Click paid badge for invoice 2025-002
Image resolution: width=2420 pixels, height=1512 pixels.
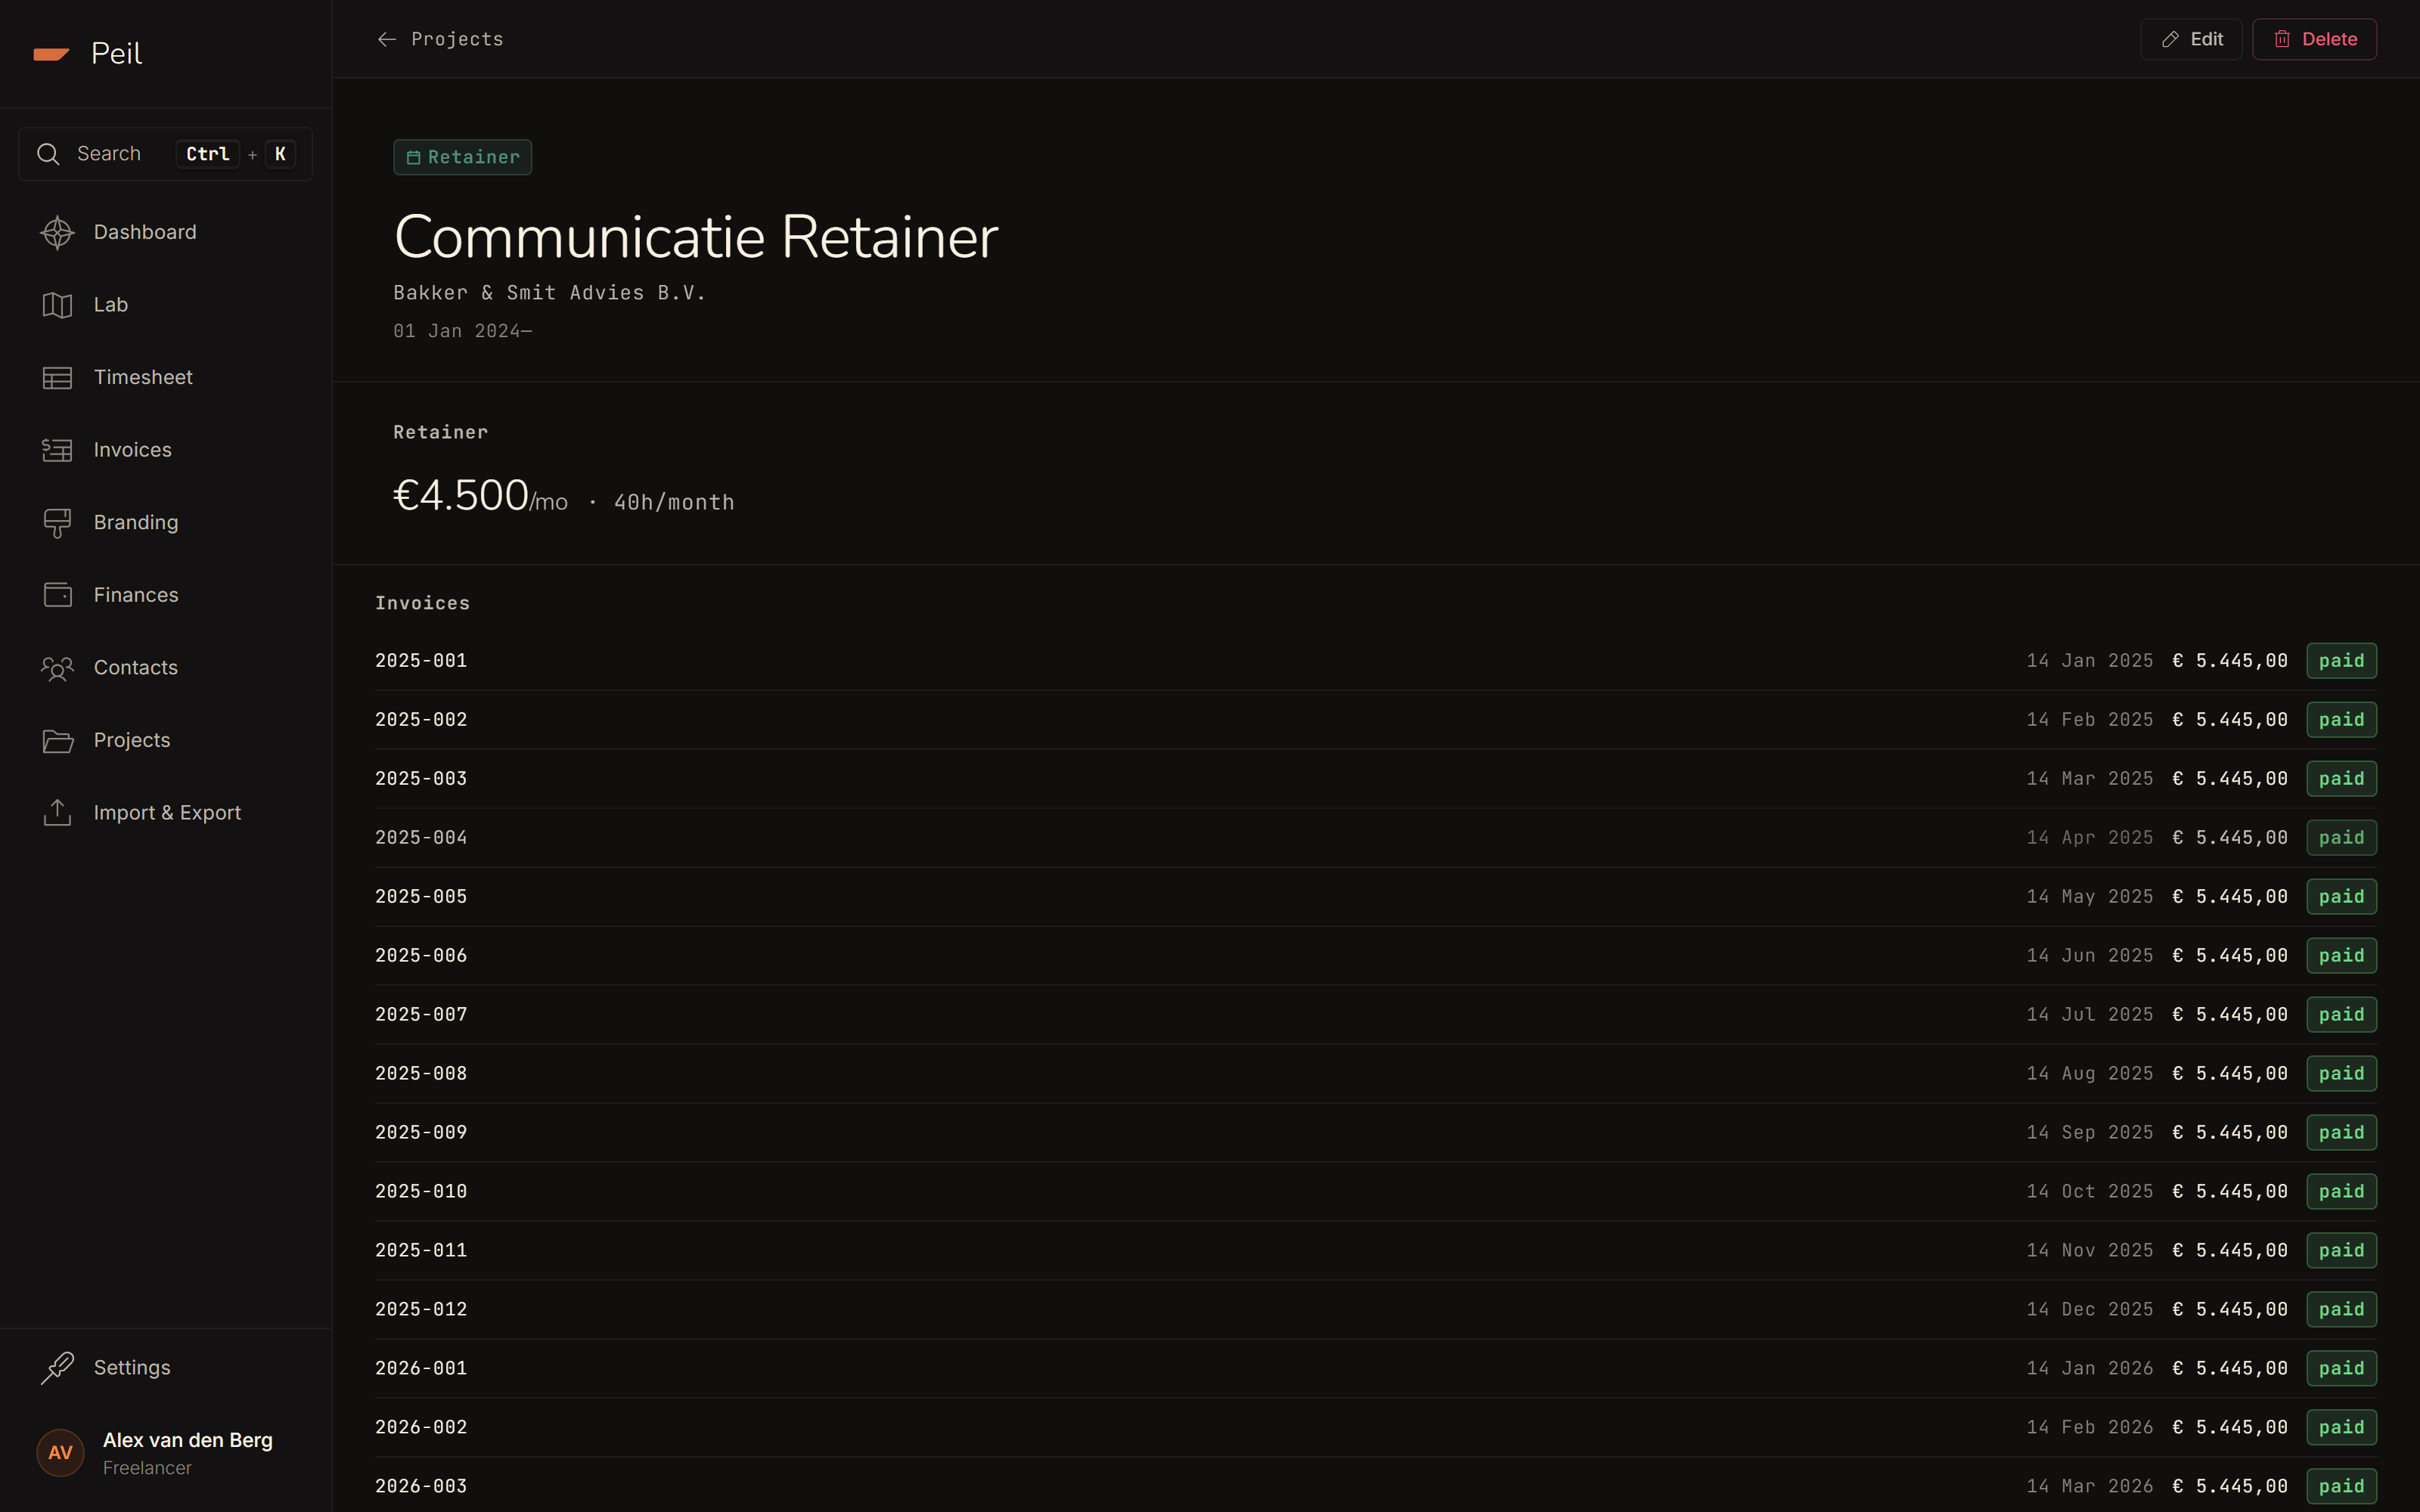point(2341,720)
